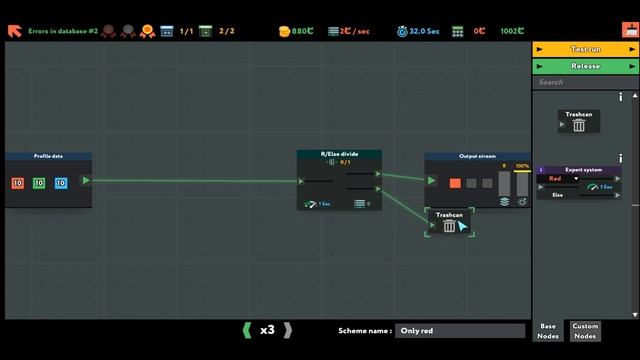Click the Scheme name field Only red
The image size is (640, 360).
point(460,331)
